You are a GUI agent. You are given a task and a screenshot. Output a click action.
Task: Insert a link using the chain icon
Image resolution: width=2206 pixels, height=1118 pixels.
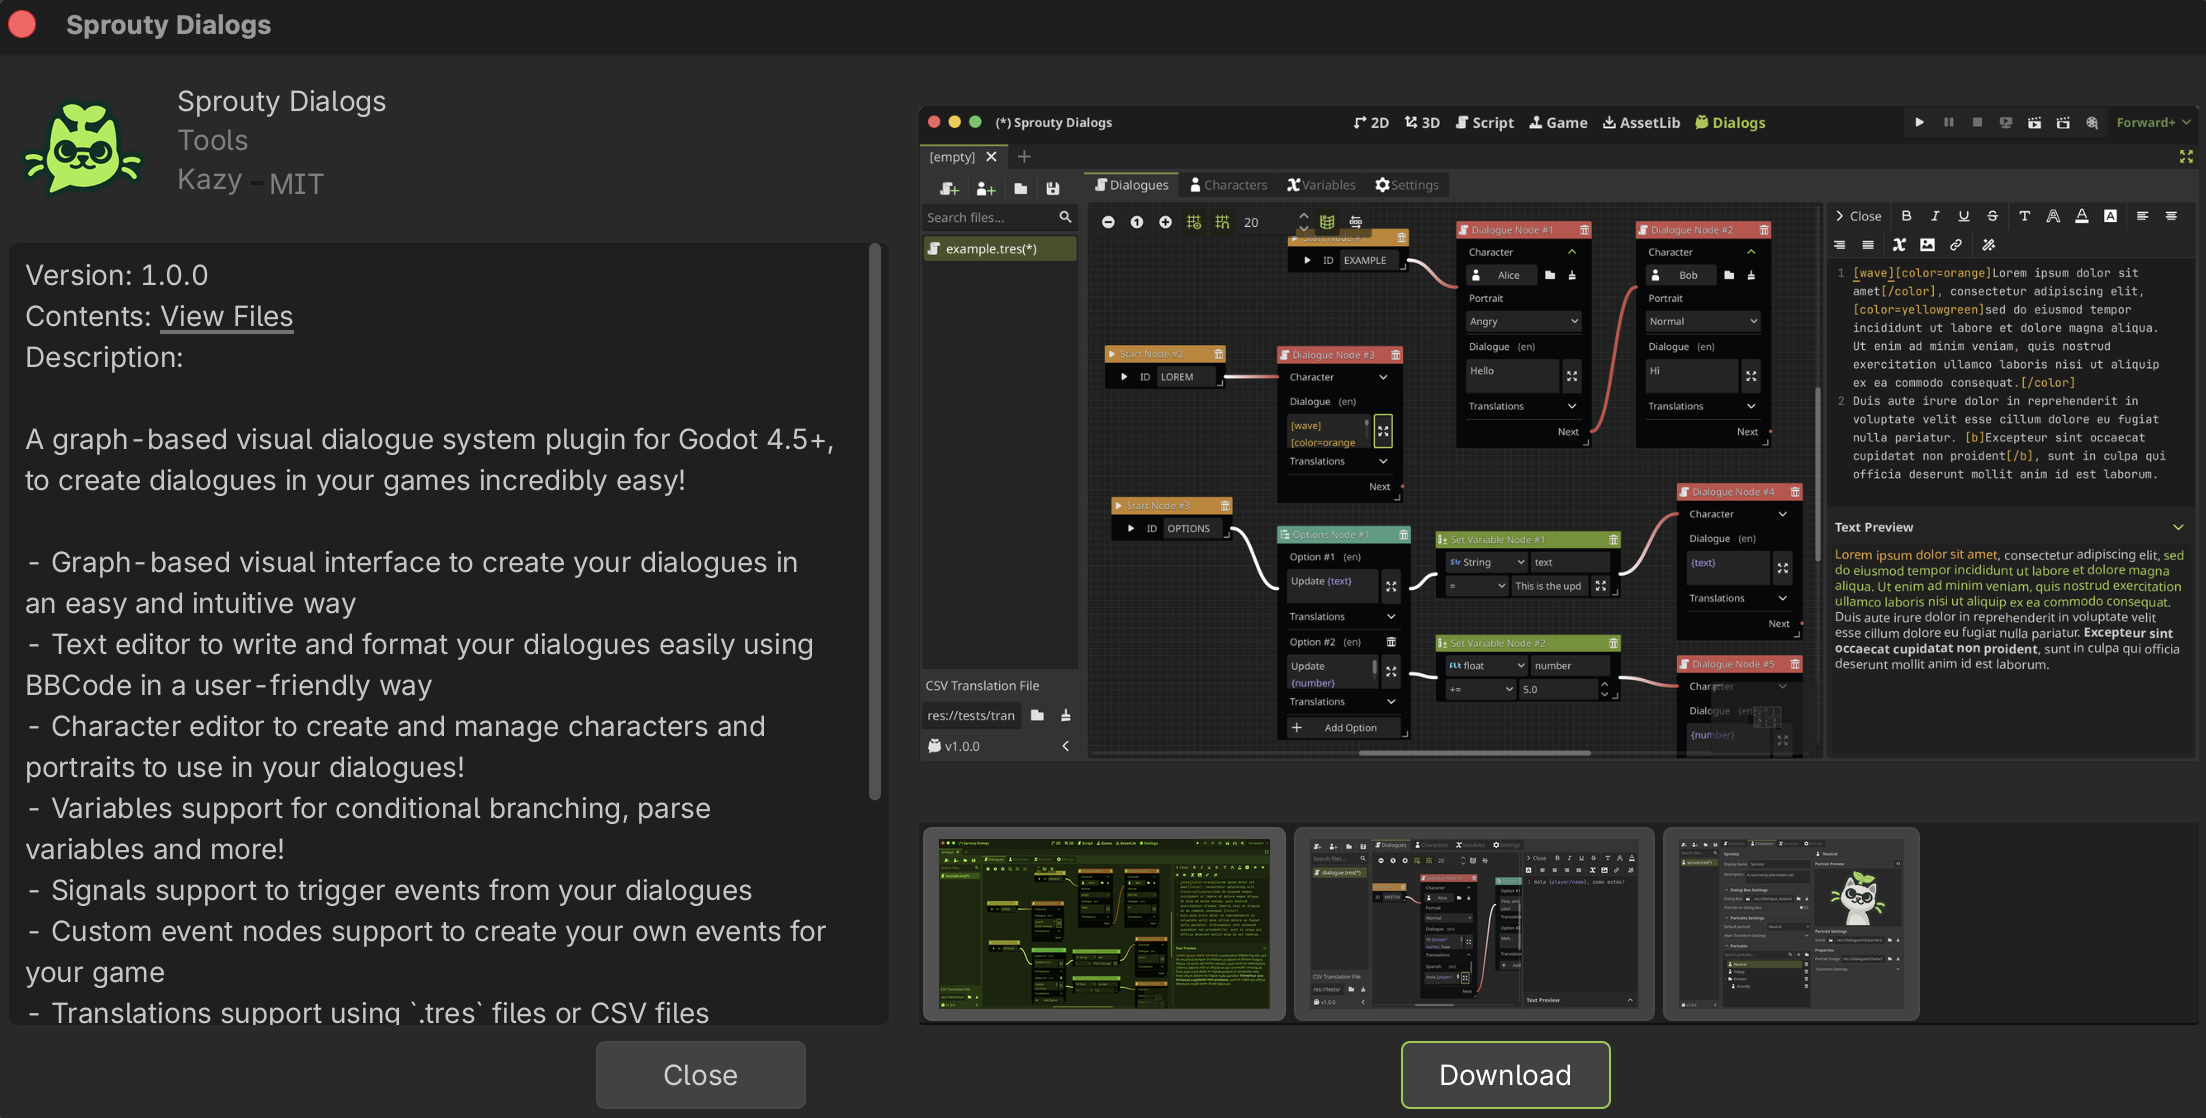pos(1957,244)
